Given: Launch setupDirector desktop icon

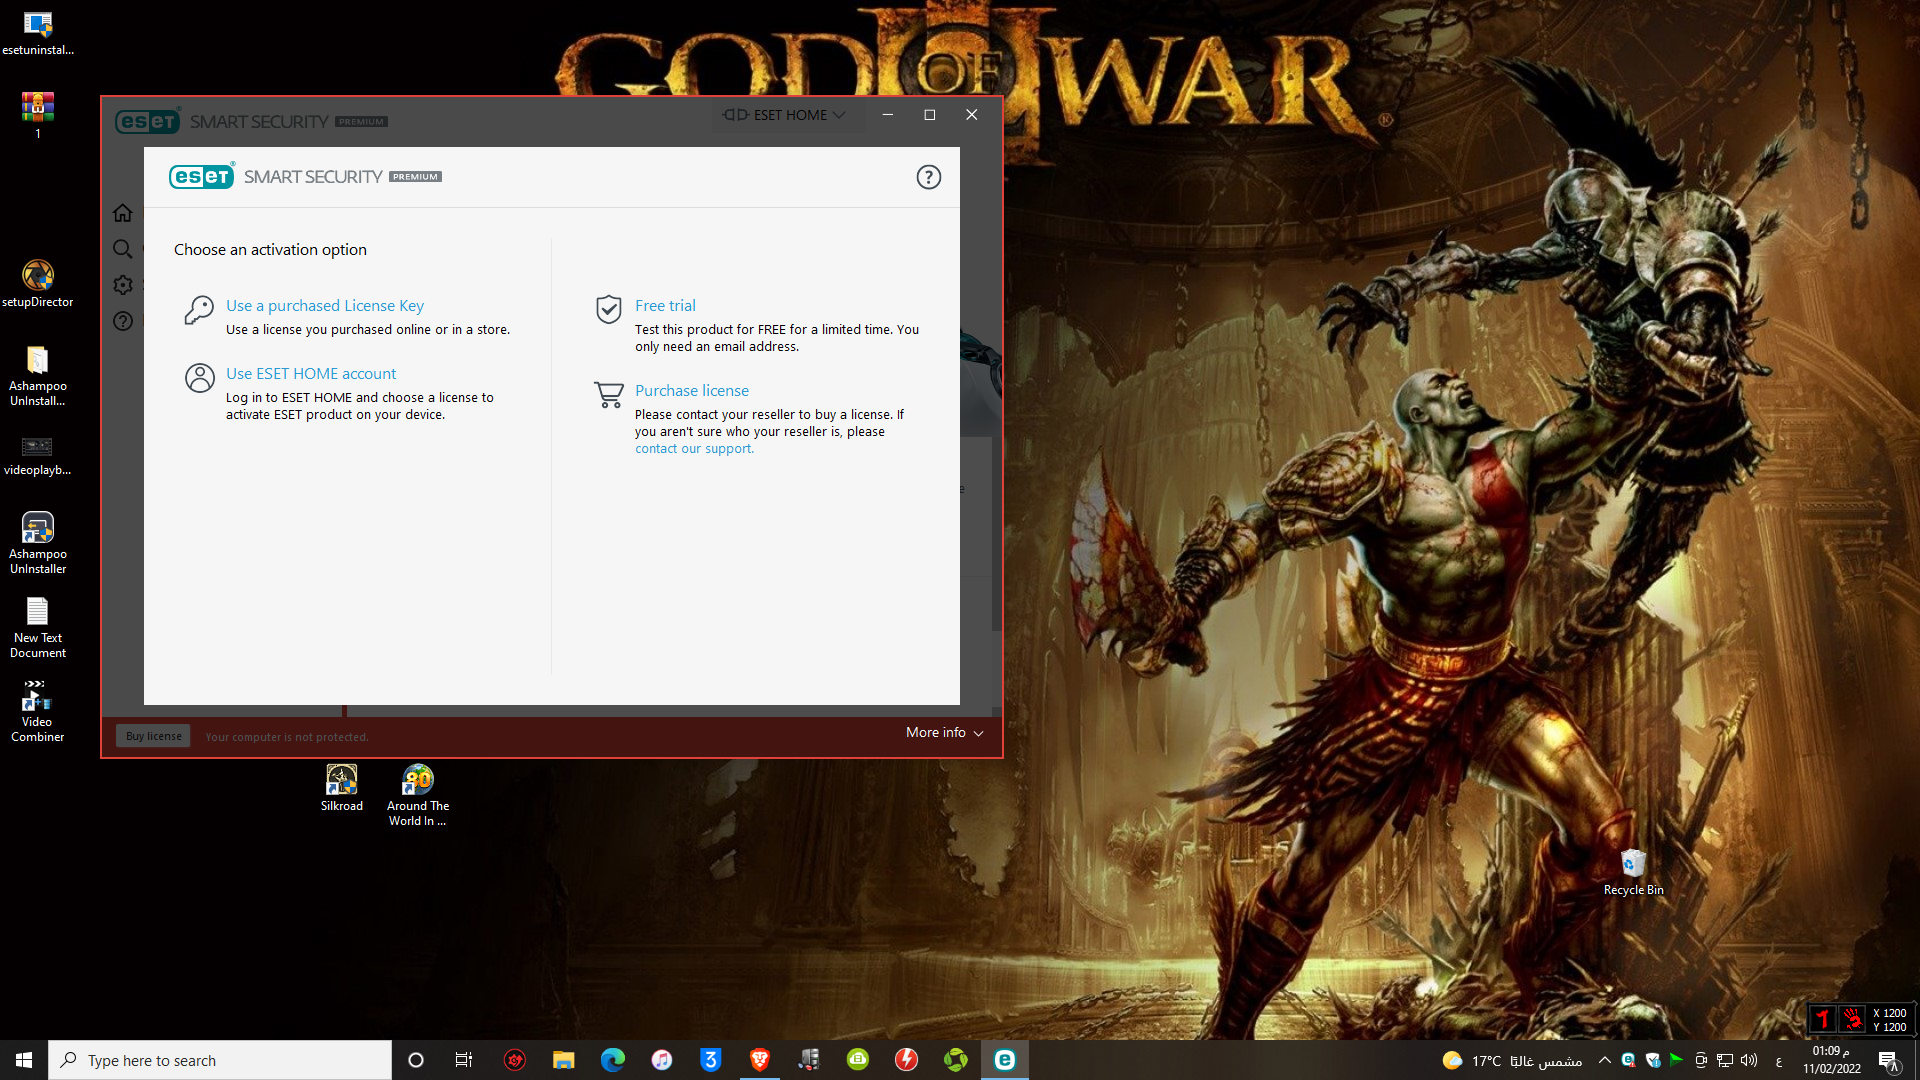Looking at the screenshot, I should [x=38, y=284].
